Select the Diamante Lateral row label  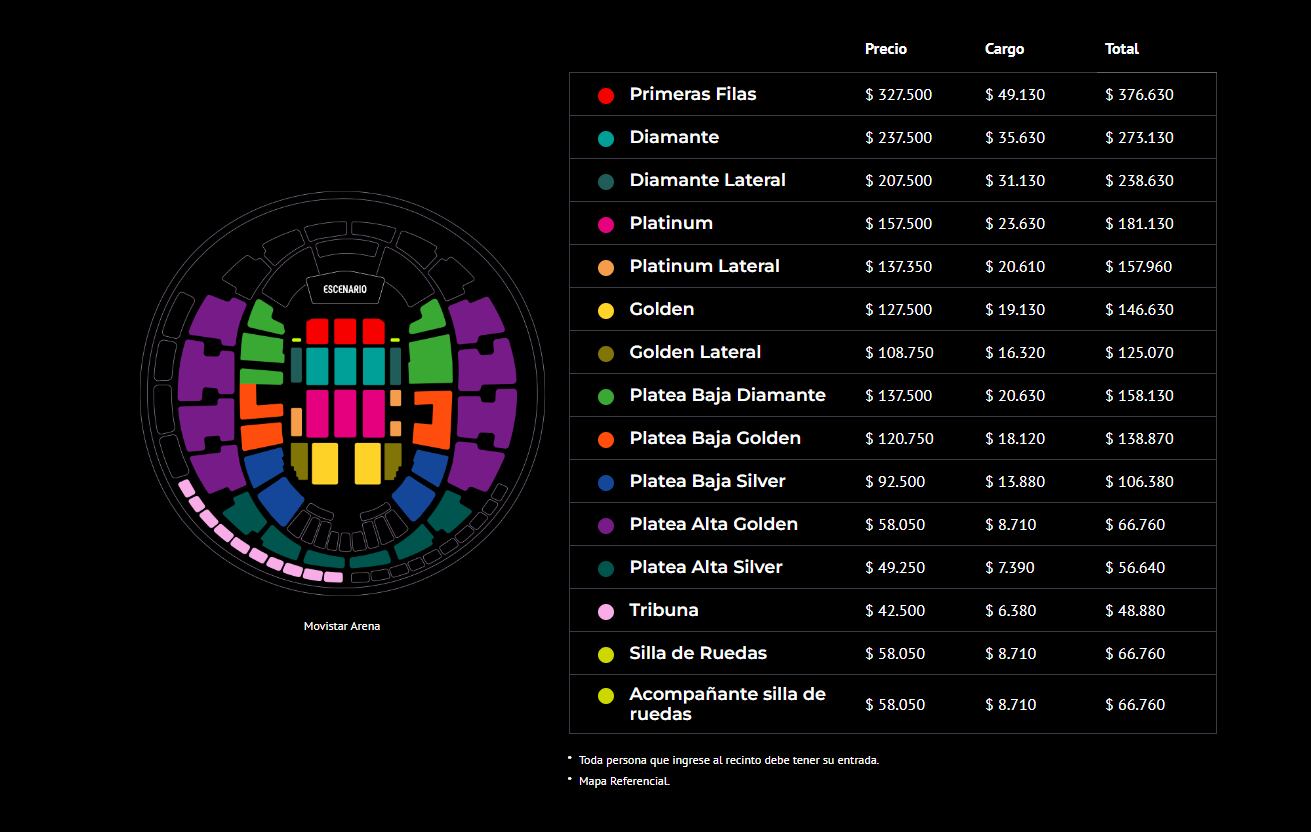(707, 180)
